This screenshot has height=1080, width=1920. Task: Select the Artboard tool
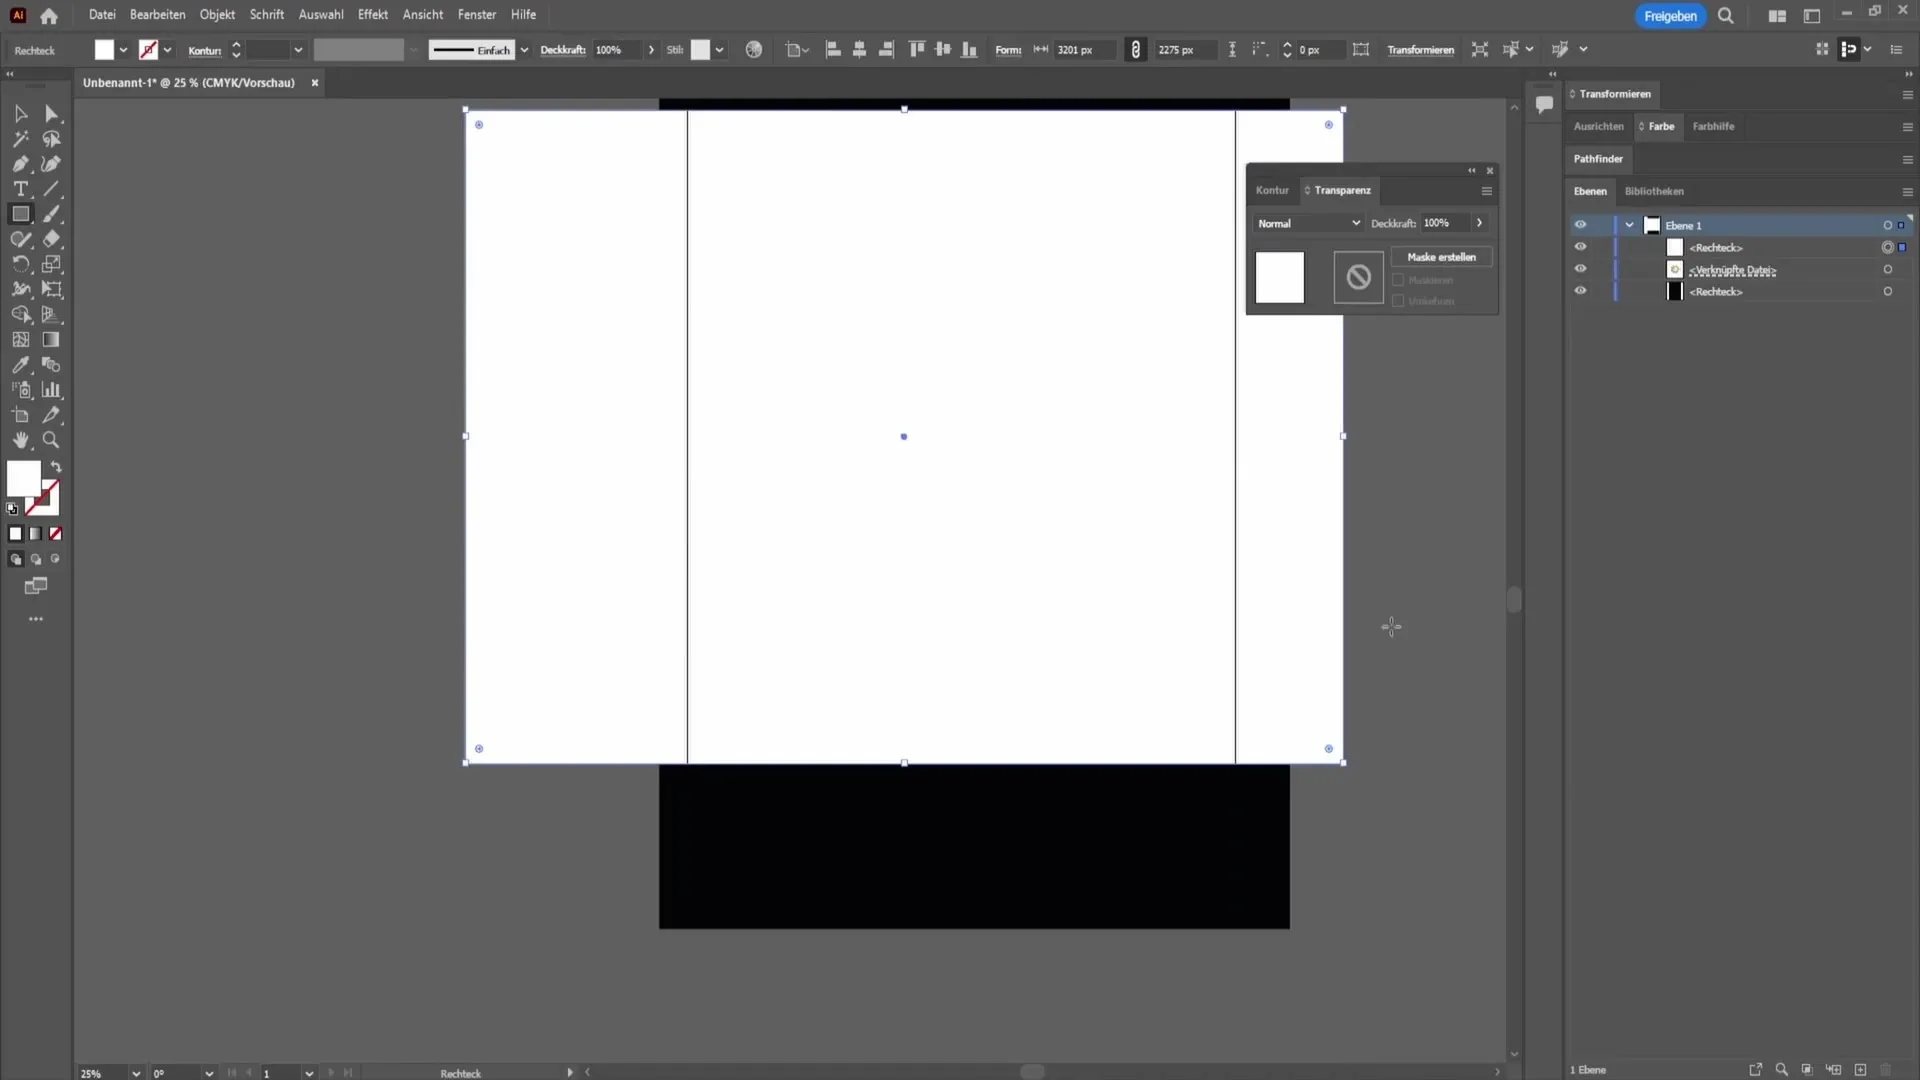coord(20,415)
